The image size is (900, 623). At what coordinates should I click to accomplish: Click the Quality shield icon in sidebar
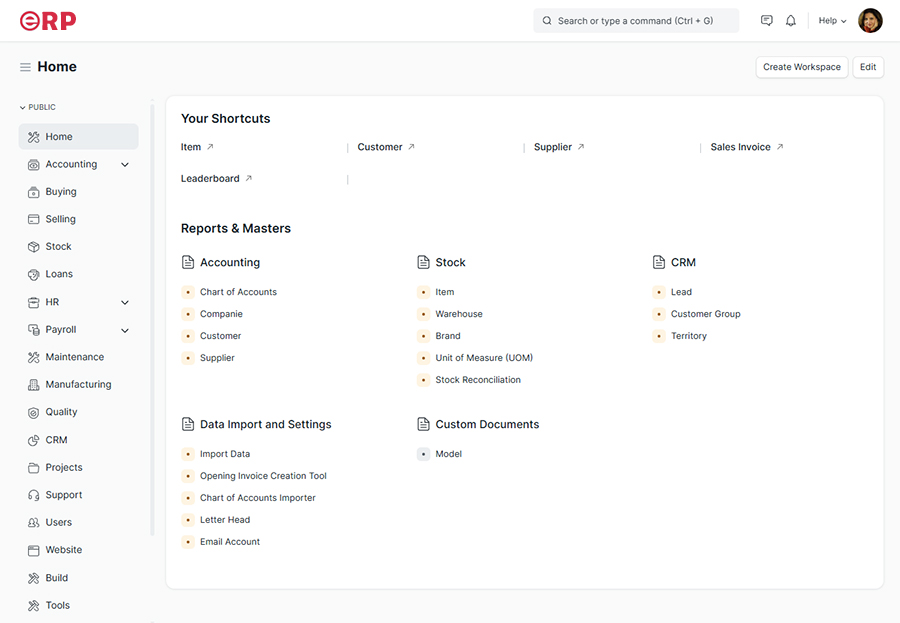(x=34, y=412)
